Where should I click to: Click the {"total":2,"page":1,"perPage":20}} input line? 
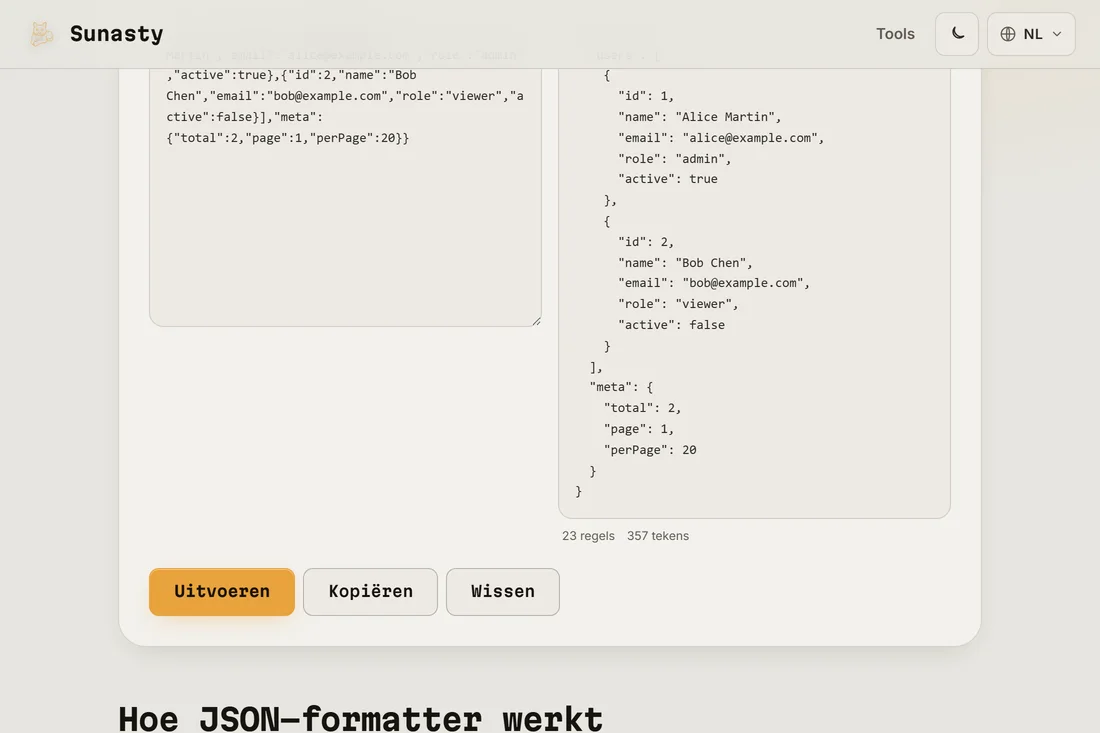pyautogui.click(x=288, y=137)
